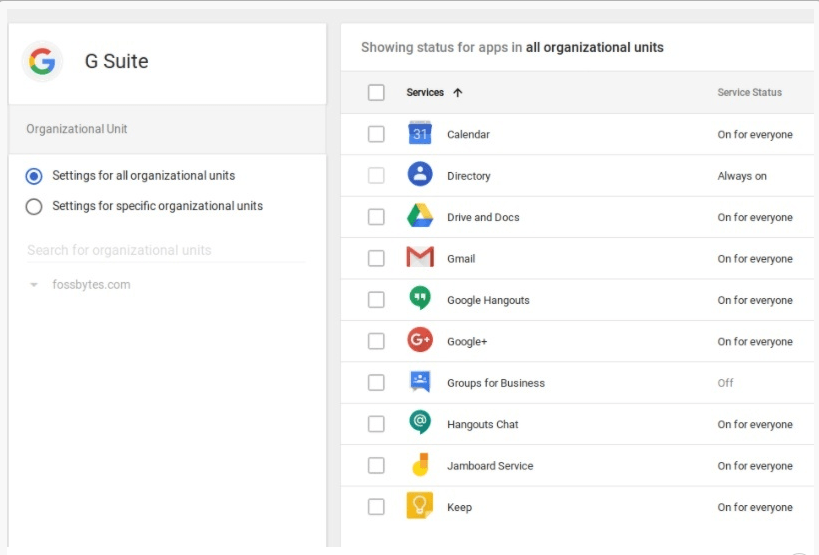Click the Gmail envelope icon

click(x=420, y=257)
